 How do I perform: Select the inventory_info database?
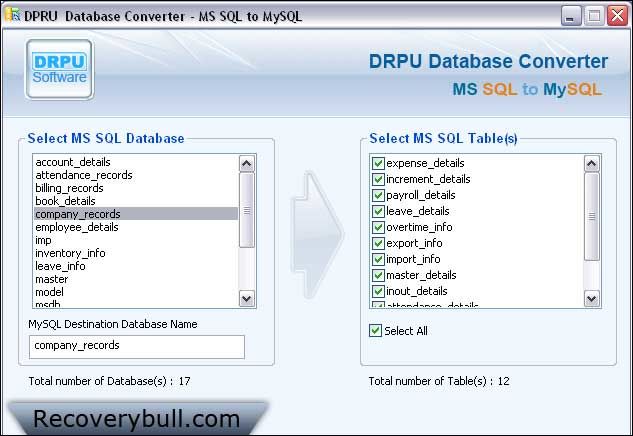click(136, 253)
